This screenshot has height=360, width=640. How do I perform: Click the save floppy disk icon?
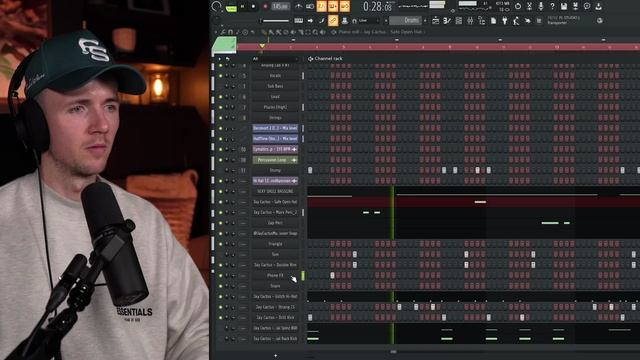point(563,6)
